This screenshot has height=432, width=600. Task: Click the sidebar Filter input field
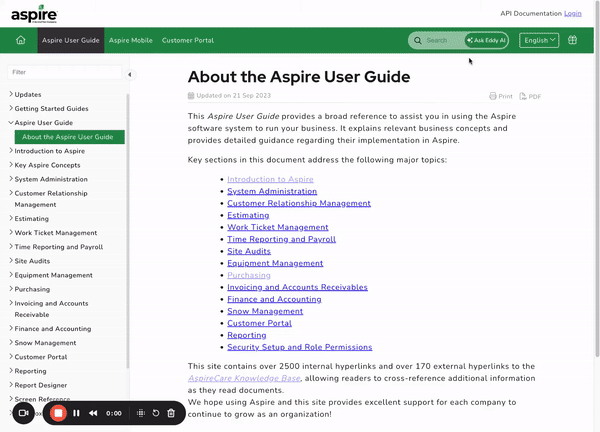click(64, 73)
